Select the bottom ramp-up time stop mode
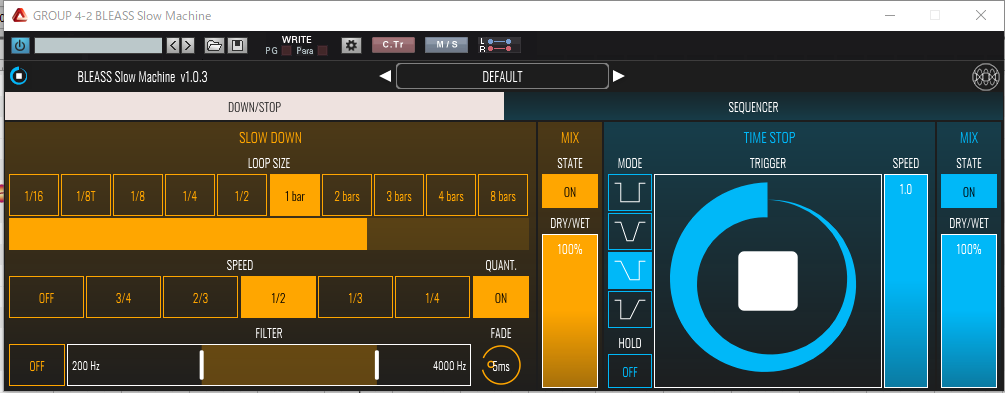Viewport: 1005px width, 393px height. pyautogui.click(x=630, y=310)
